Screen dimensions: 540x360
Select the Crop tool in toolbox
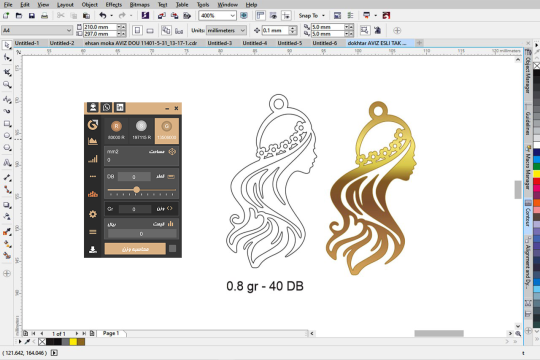(7, 72)
